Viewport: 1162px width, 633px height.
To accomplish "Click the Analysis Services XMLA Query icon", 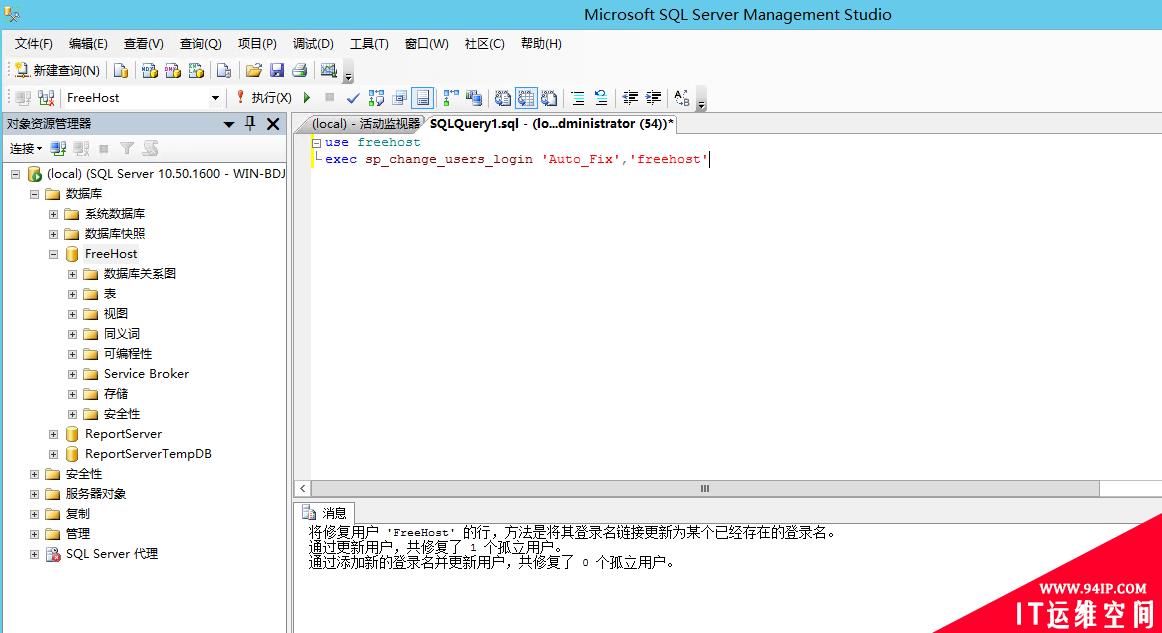I will pyautogui.click(x=196, y=70).
